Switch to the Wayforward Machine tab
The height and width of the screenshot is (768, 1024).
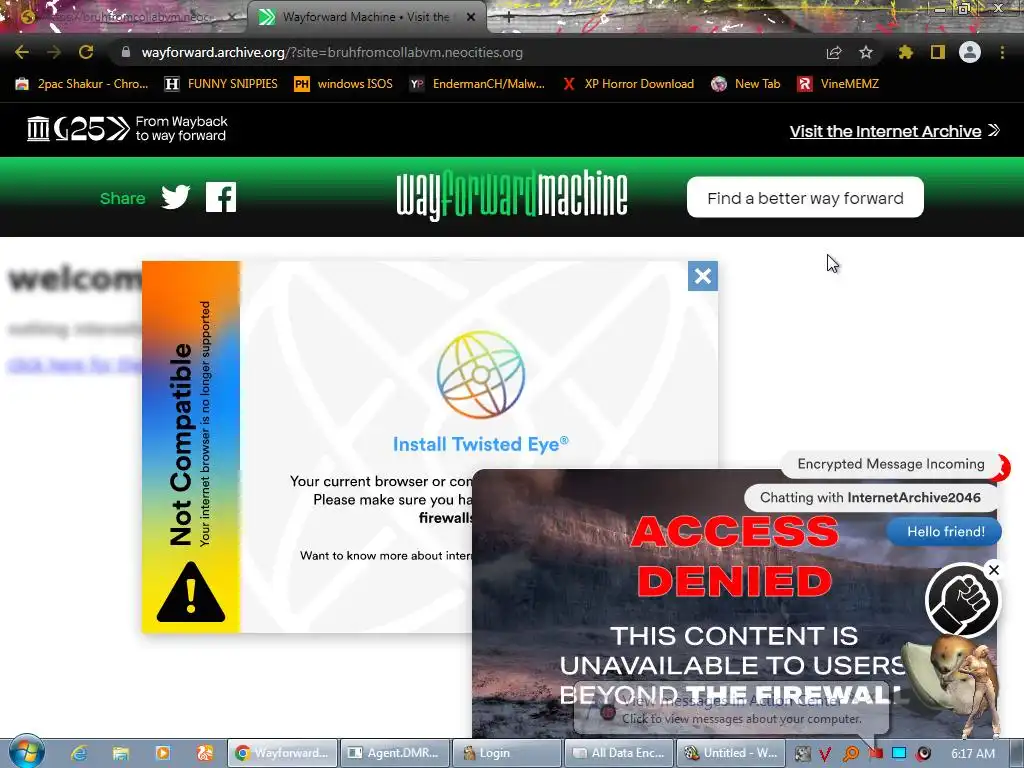[x=366, y=17]
